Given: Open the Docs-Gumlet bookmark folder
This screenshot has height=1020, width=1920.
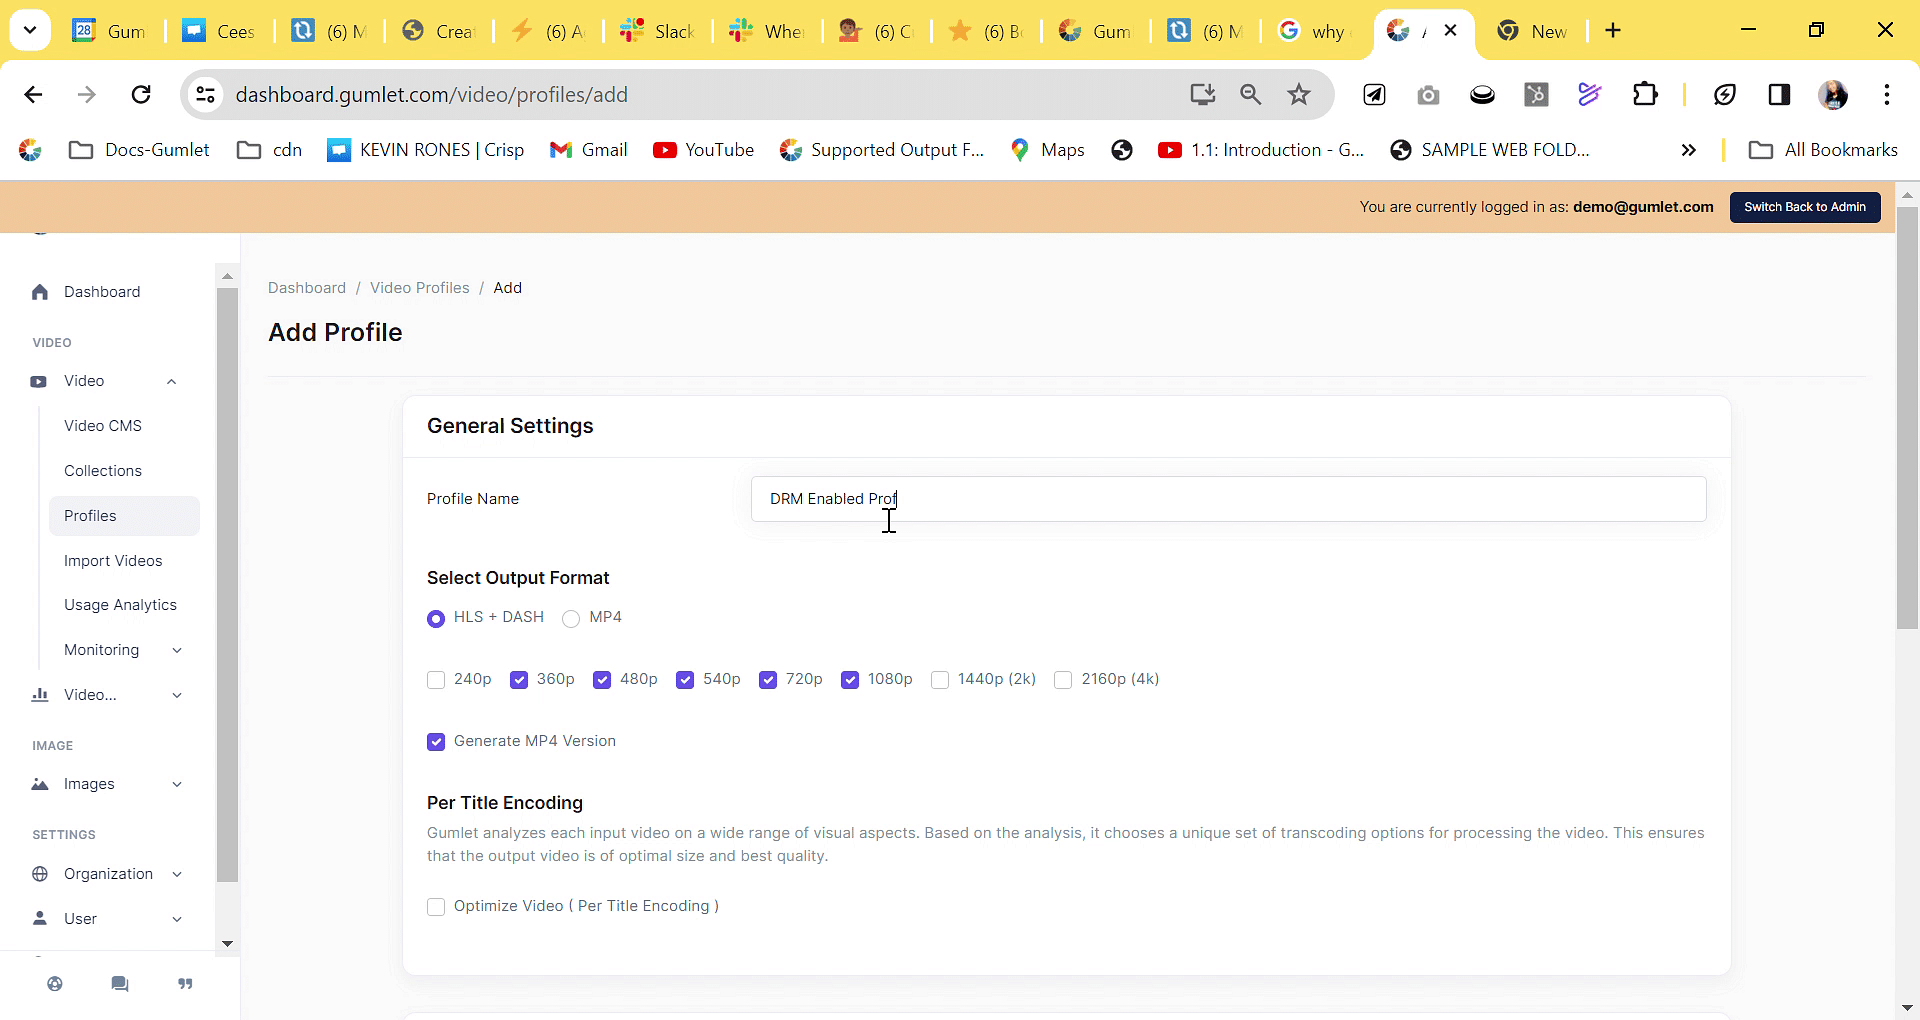Looking at the screenshot, I should click(139, 150).
